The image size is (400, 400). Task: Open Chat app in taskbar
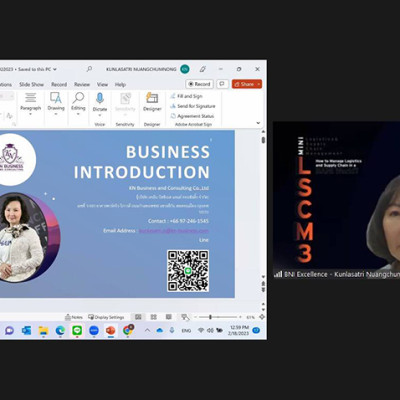(x=9, y=330)
